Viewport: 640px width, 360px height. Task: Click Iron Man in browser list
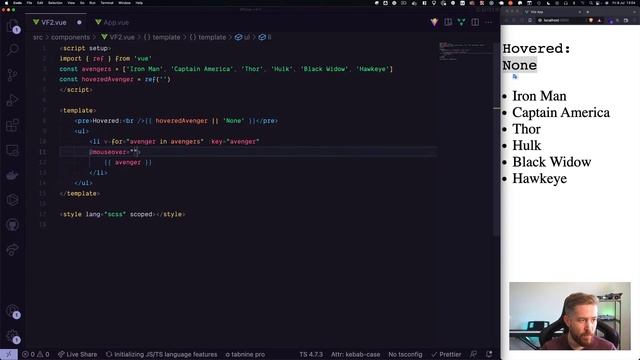pyautogui.click(x=539, y=96)
